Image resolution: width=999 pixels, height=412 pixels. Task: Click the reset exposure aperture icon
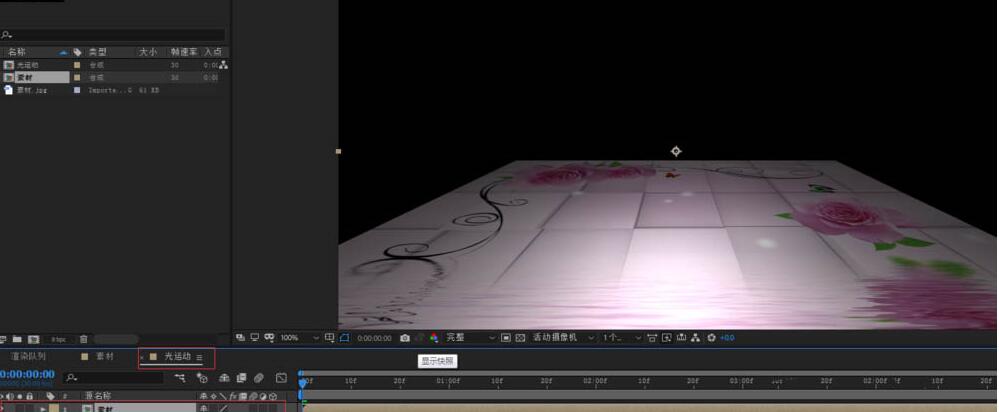point(711,338)
